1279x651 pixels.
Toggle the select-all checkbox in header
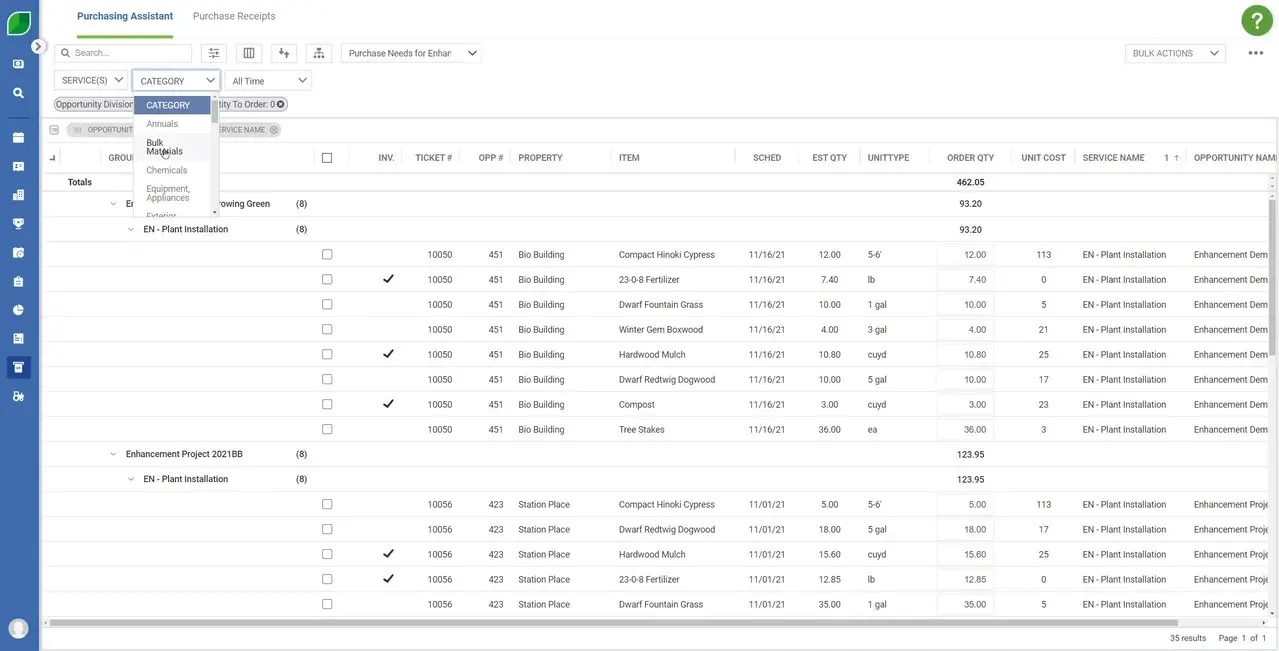click(x=327, y=158)
